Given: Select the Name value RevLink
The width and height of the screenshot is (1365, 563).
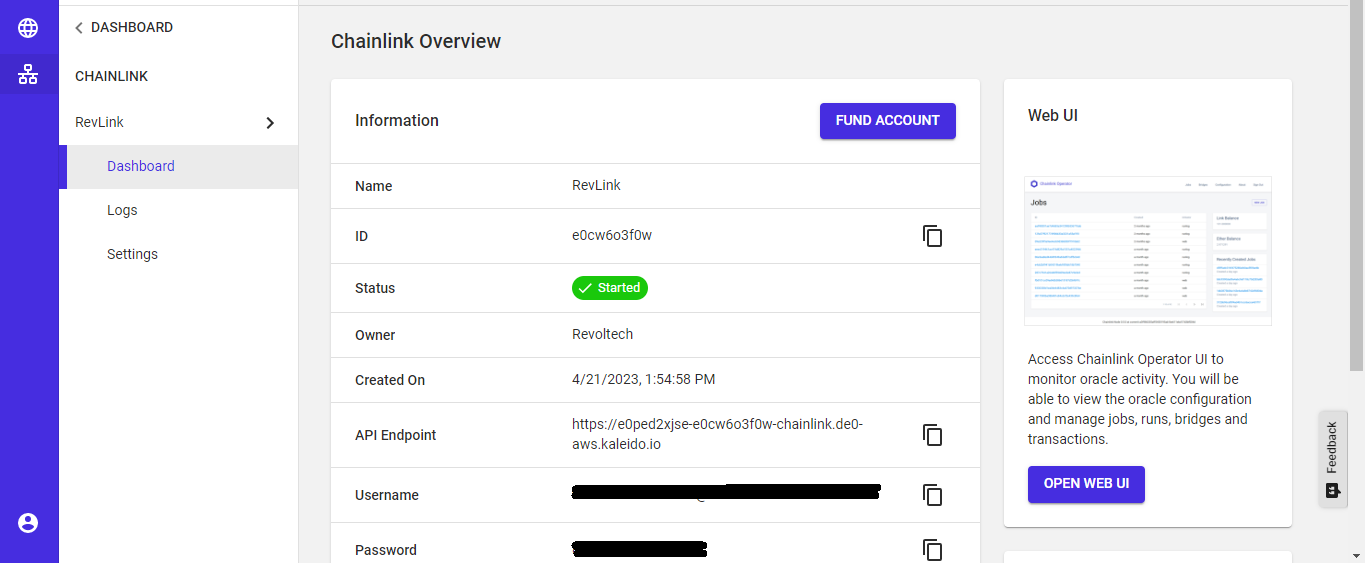Looking at the screenshot, I should (596, 185).
